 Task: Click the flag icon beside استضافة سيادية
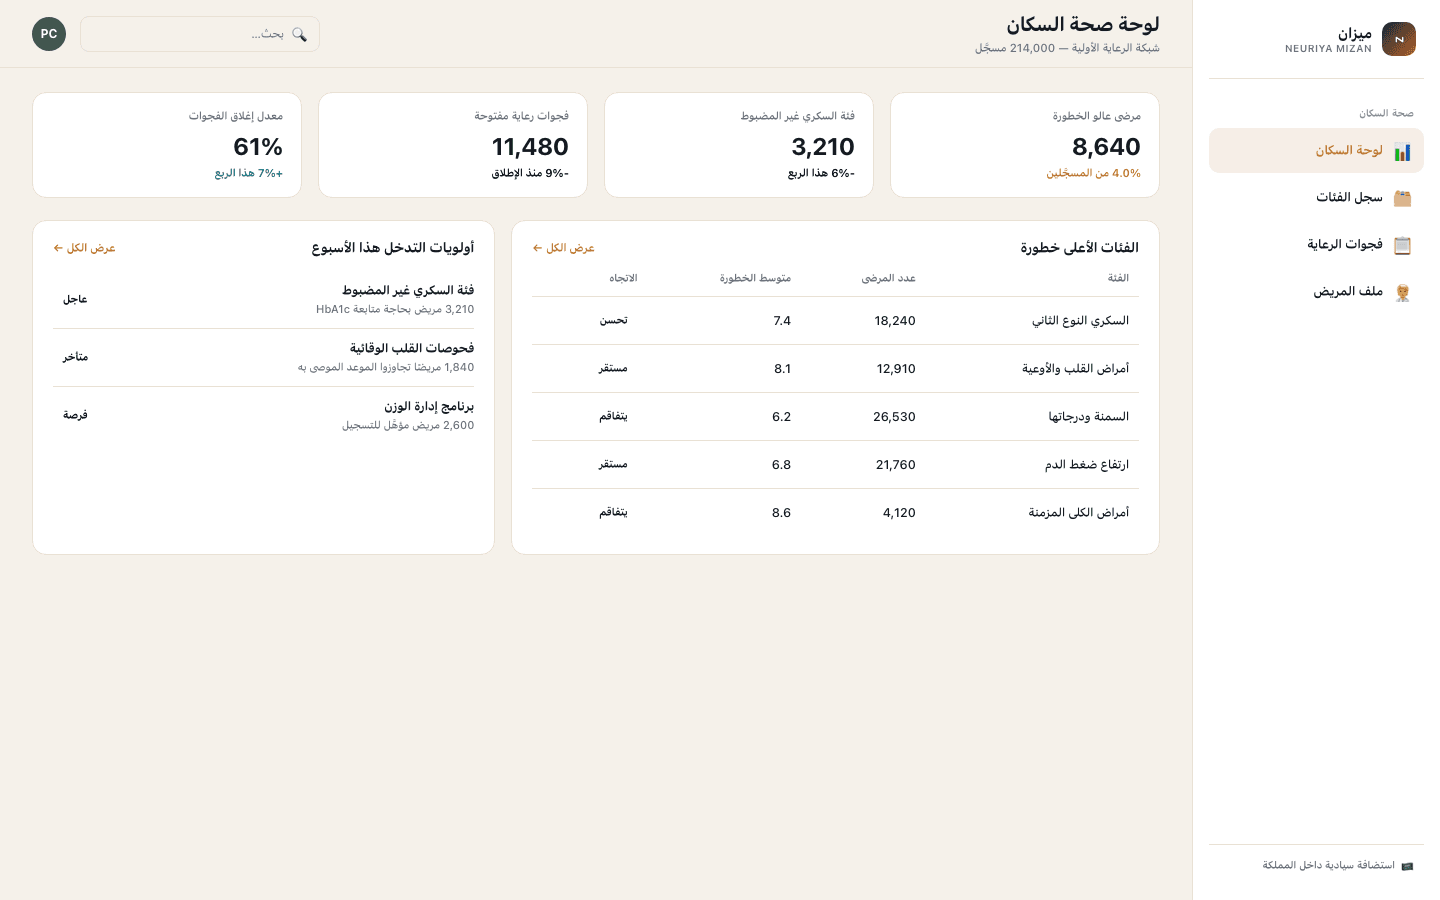1407,866
